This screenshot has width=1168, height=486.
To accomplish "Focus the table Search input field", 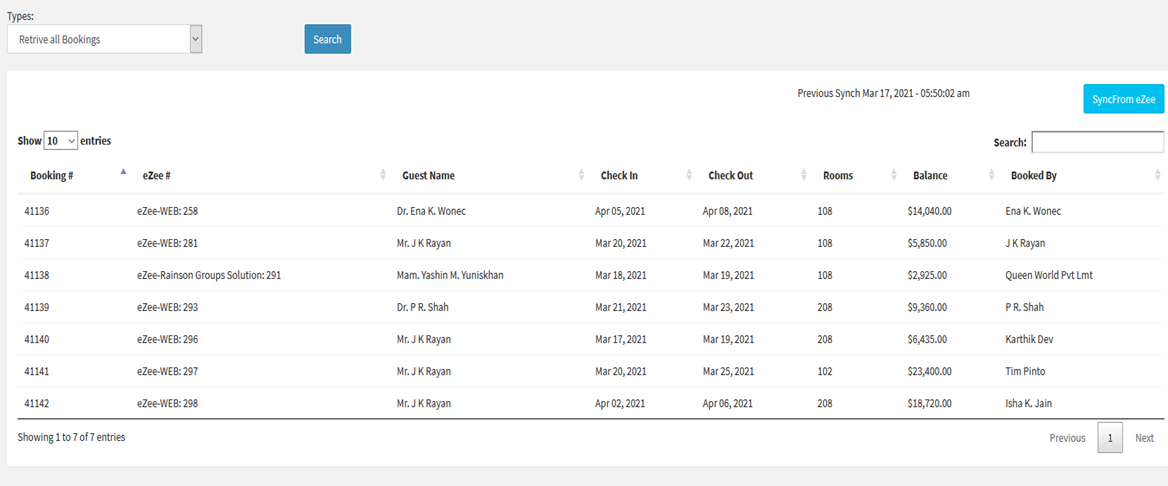I will [x=1097, y=142].
